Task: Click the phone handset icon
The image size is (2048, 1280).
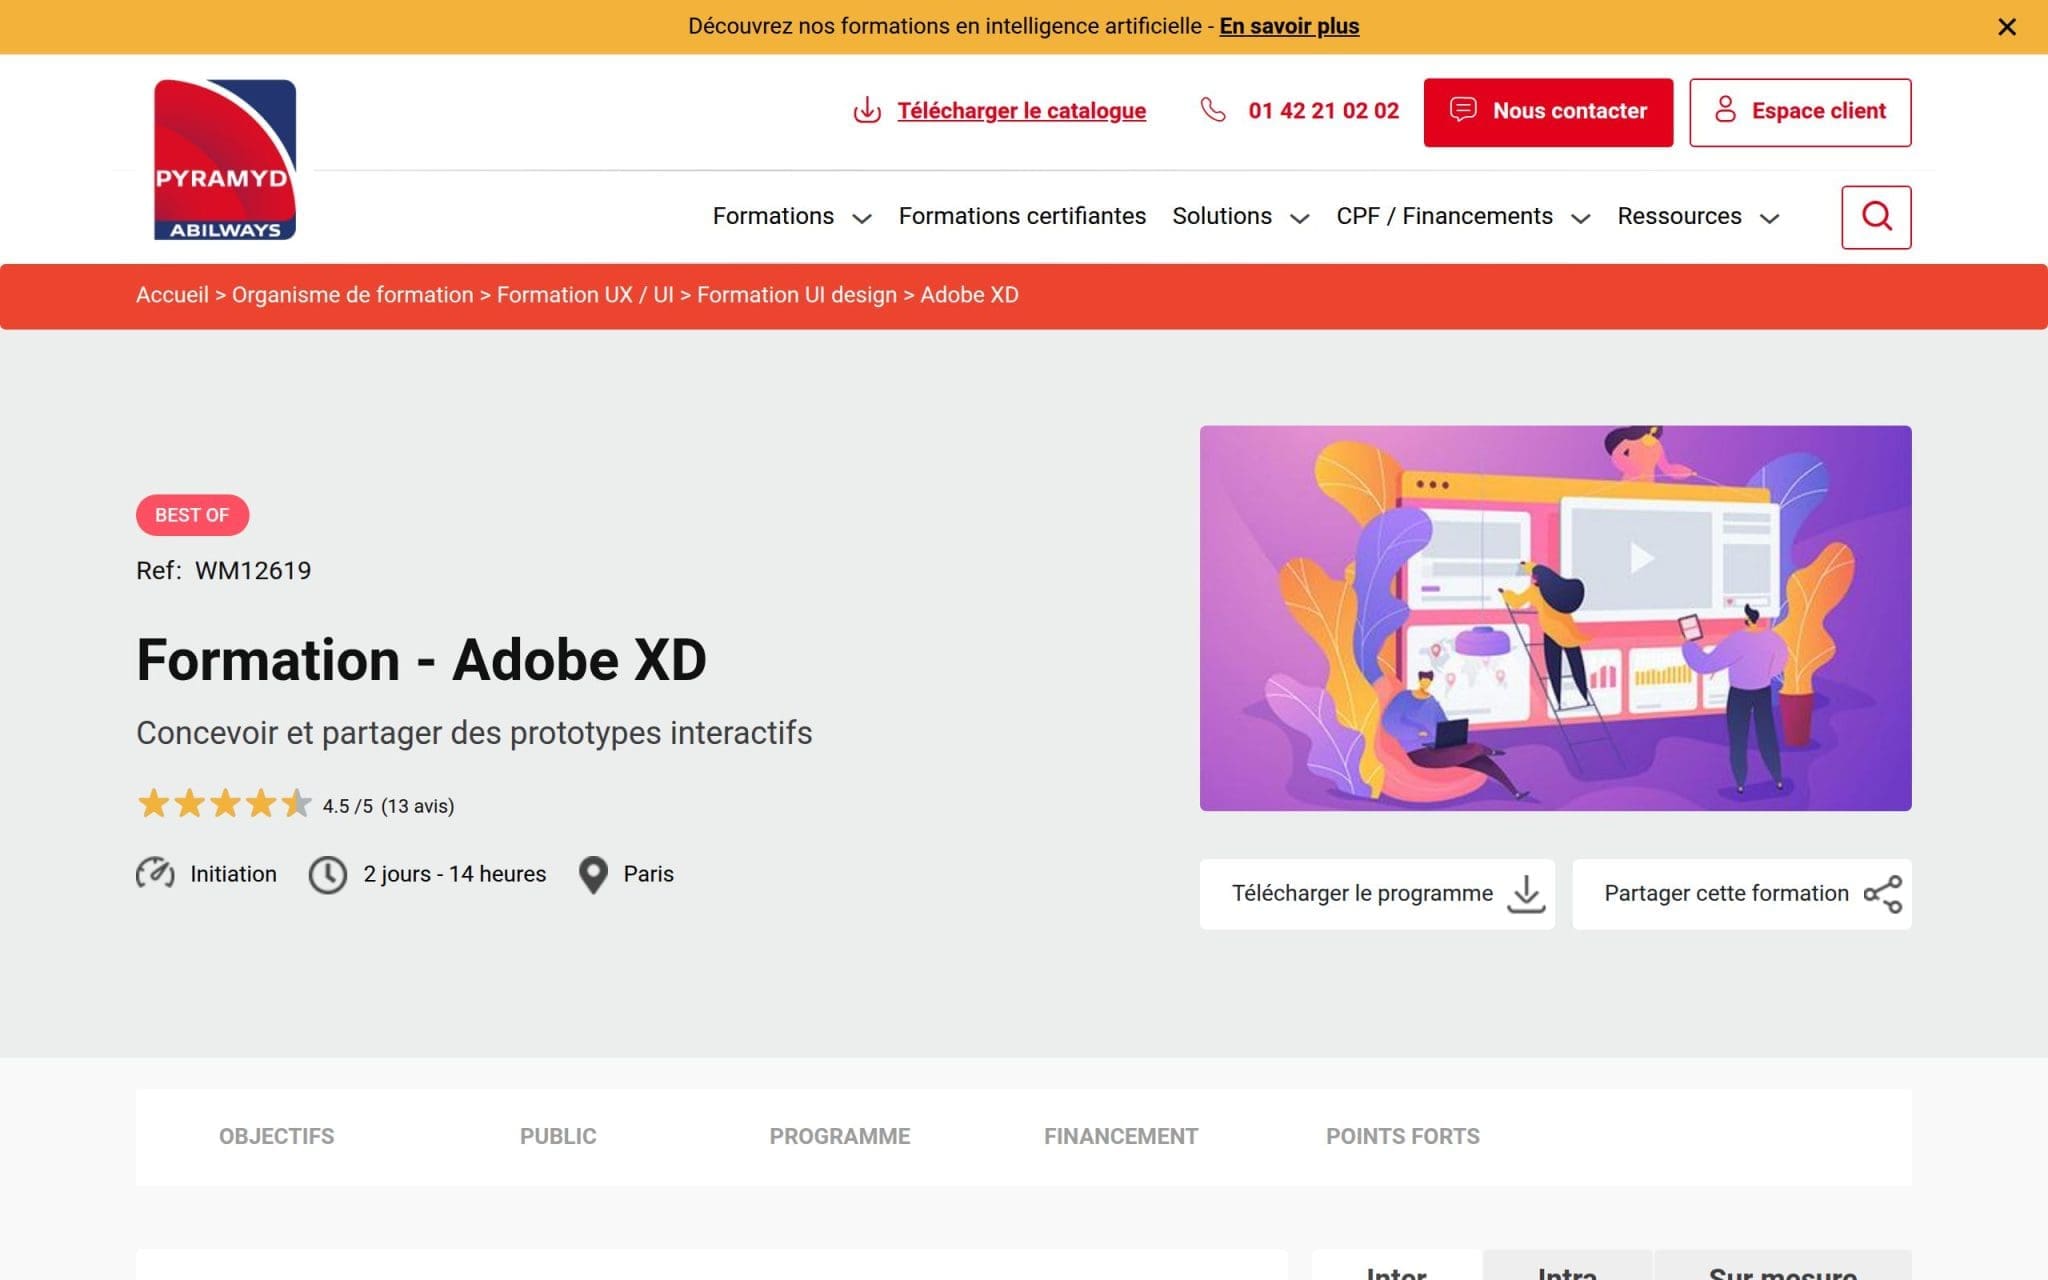Action: [1213, 110]
